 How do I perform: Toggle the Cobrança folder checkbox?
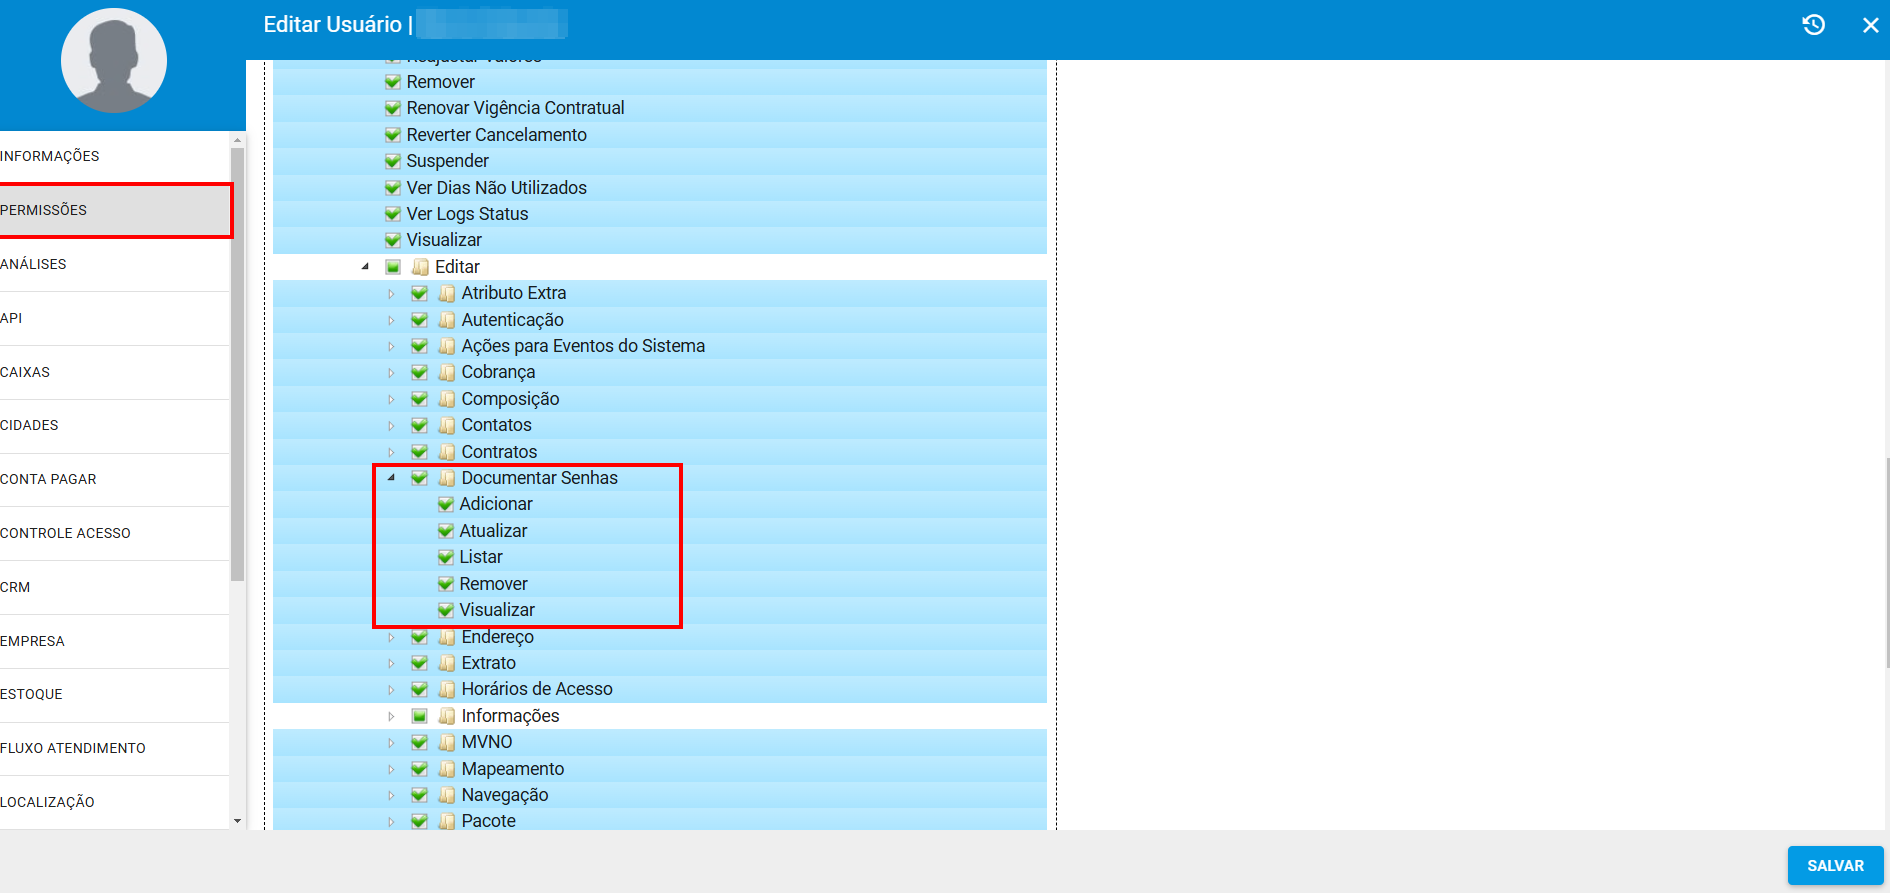click(x=420, y=372)
